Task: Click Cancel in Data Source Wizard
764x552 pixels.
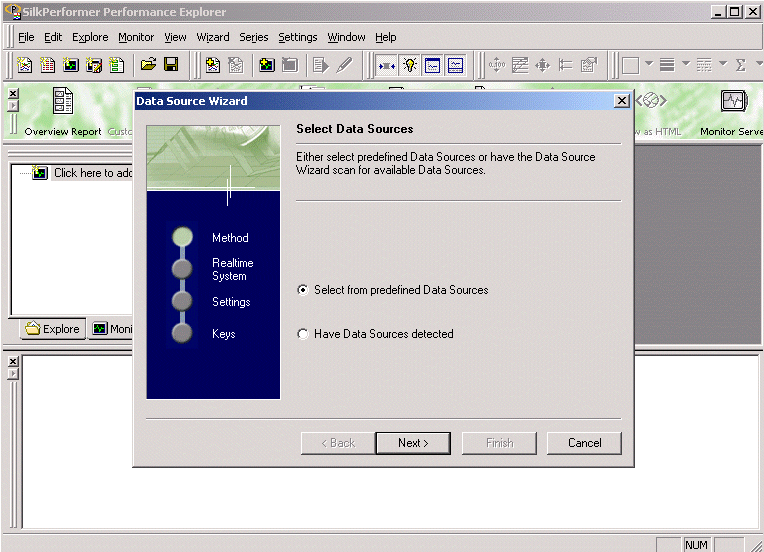Action: [x=584, y=443]
